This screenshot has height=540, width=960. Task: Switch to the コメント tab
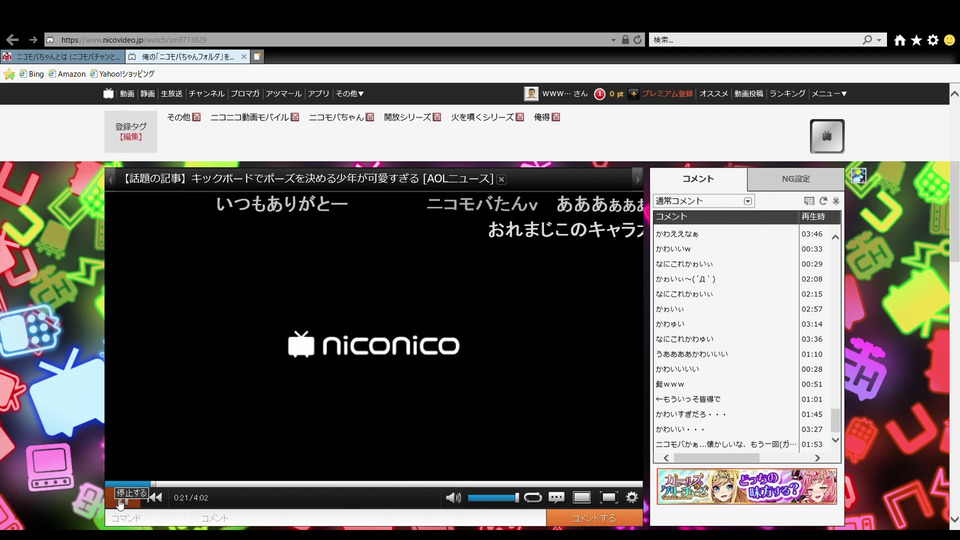(698, 179)
